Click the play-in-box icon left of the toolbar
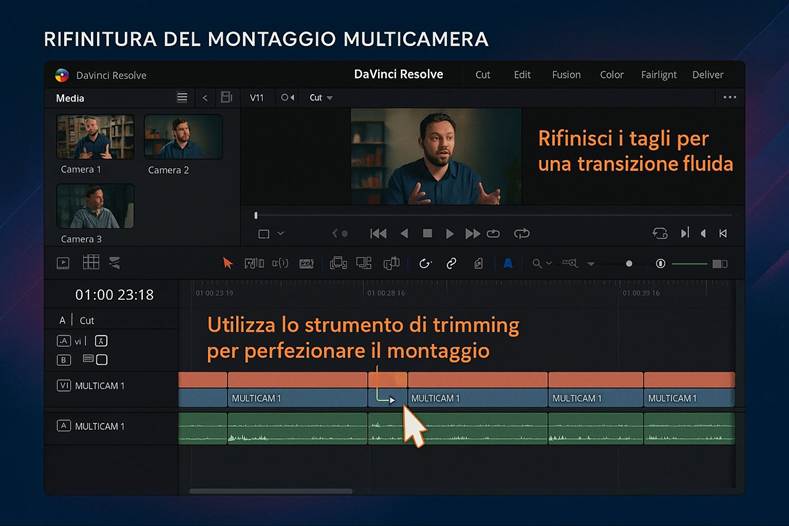This screenshot has height=526, width=789. tap(63, 263)
